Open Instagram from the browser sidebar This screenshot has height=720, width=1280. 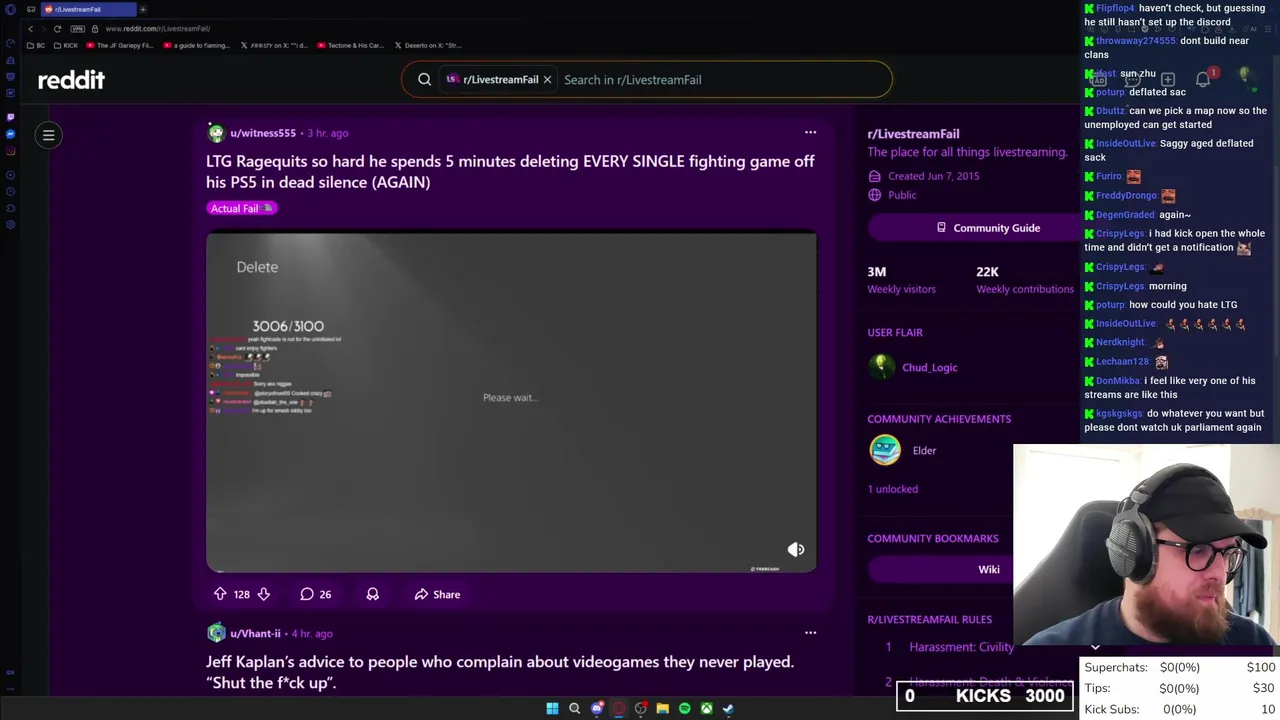(10, 151)
